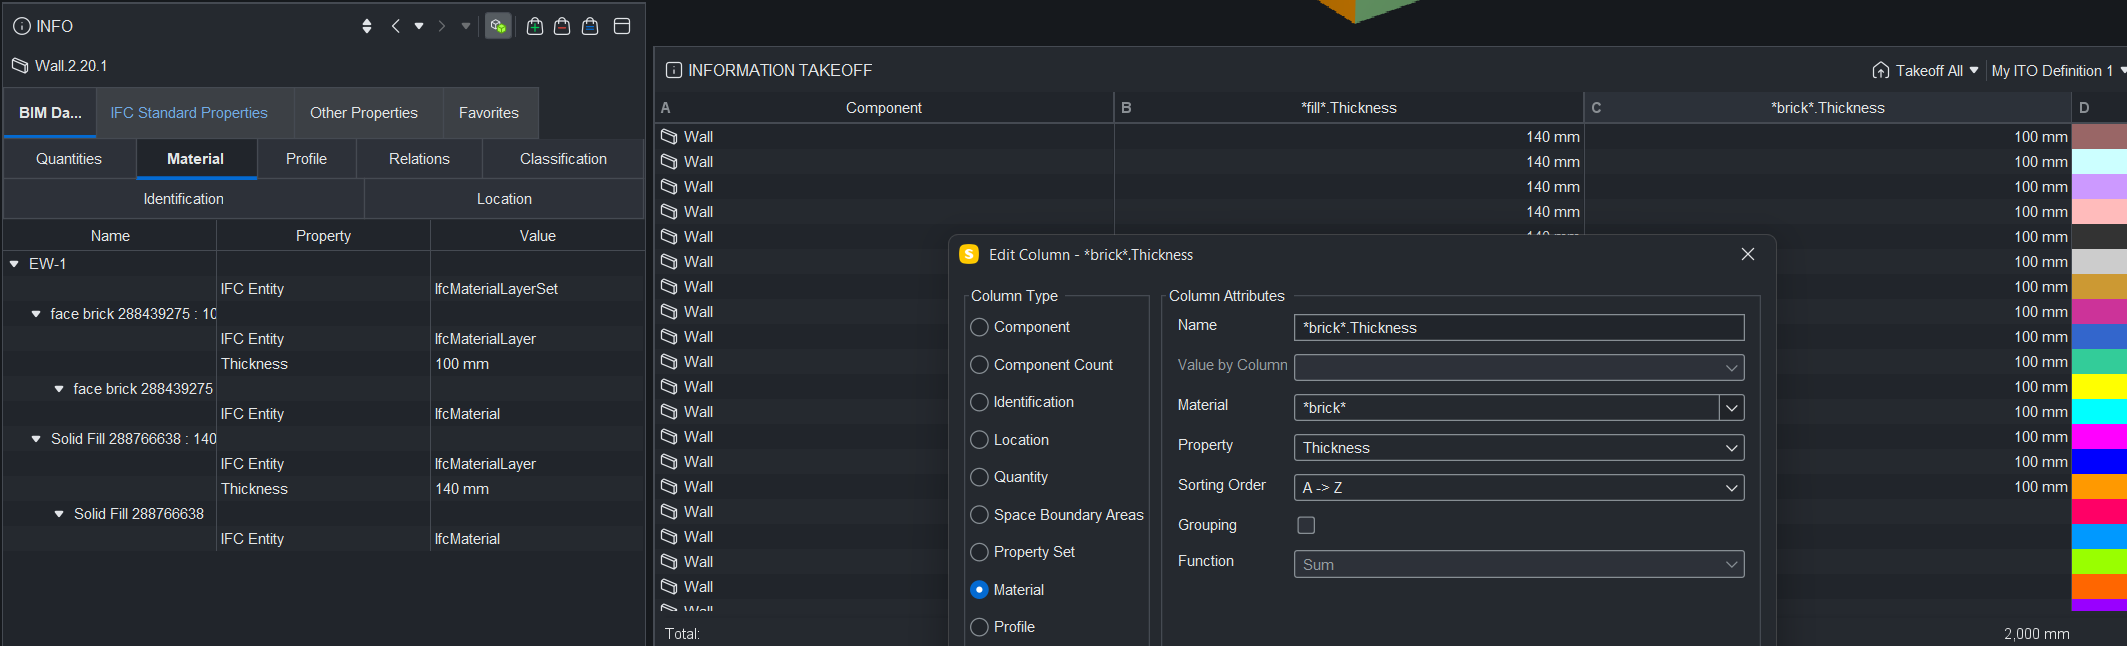Open the Identification sub-tab

tap(184, 199)
